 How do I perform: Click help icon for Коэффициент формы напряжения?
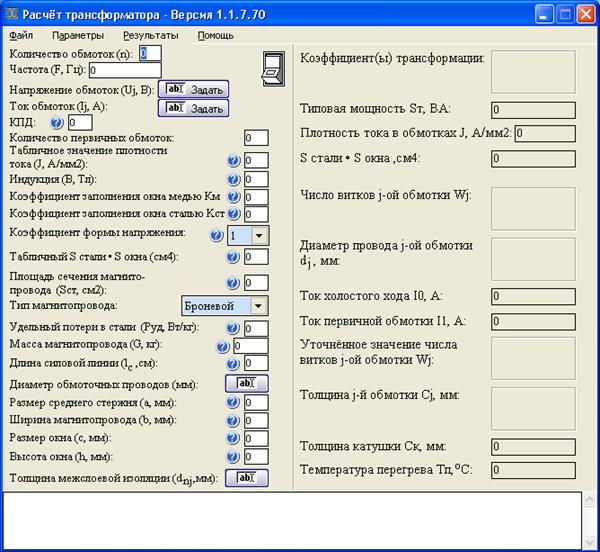[x=216, y=235]
